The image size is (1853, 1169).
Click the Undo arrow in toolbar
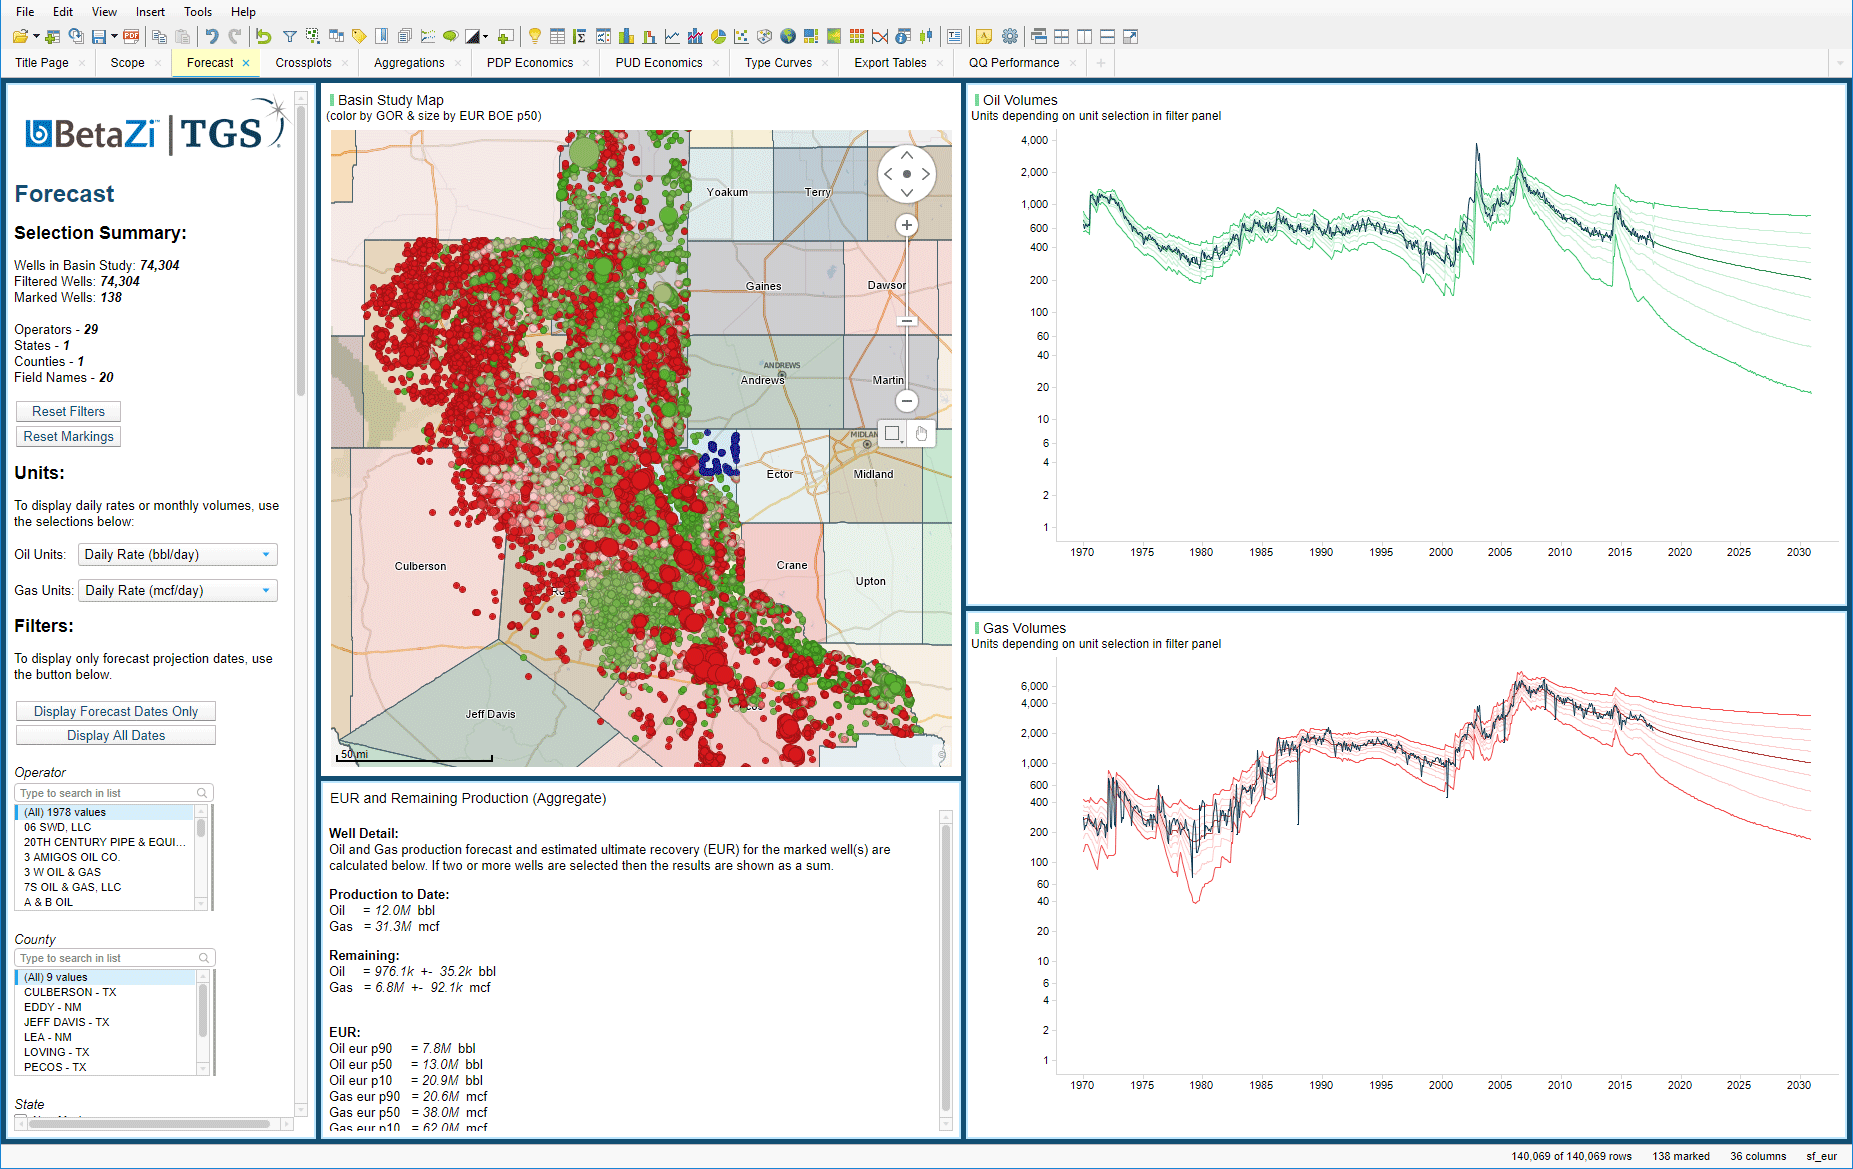pyautogui.click(x=212, y=37)
